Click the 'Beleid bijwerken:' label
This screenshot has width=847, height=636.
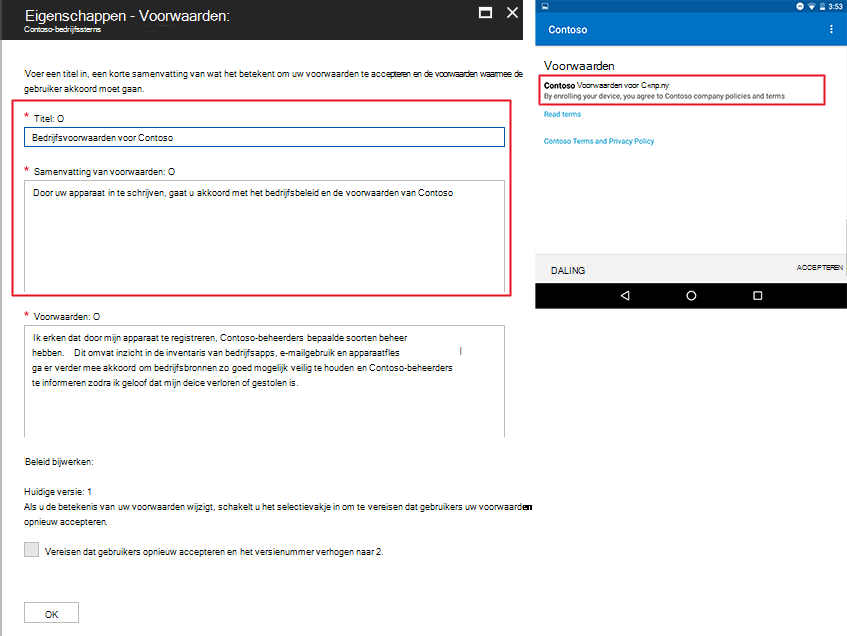click(x=59, y=461)
